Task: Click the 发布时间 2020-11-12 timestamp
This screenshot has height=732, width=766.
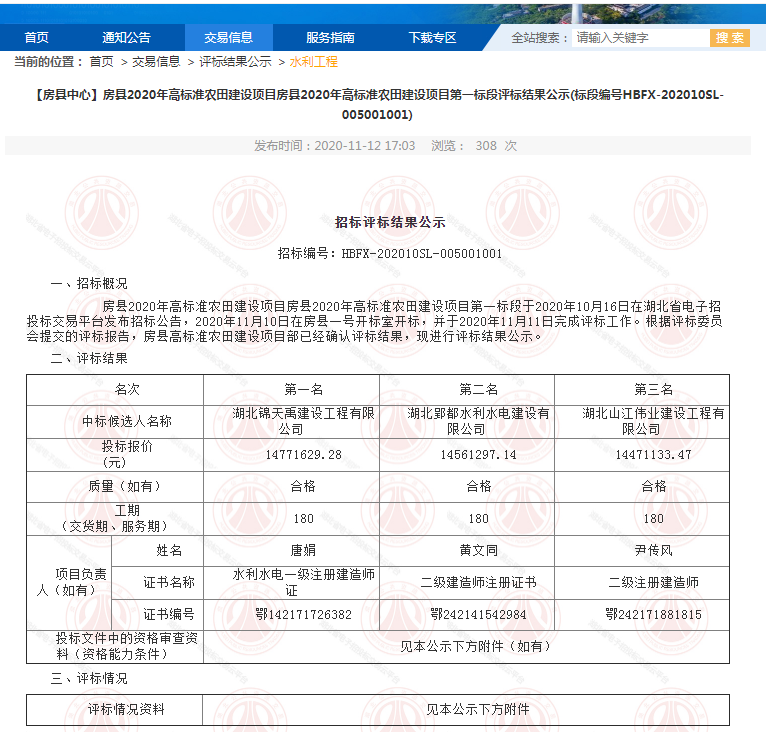Action: pyautogui.click(x=334, y=146)
